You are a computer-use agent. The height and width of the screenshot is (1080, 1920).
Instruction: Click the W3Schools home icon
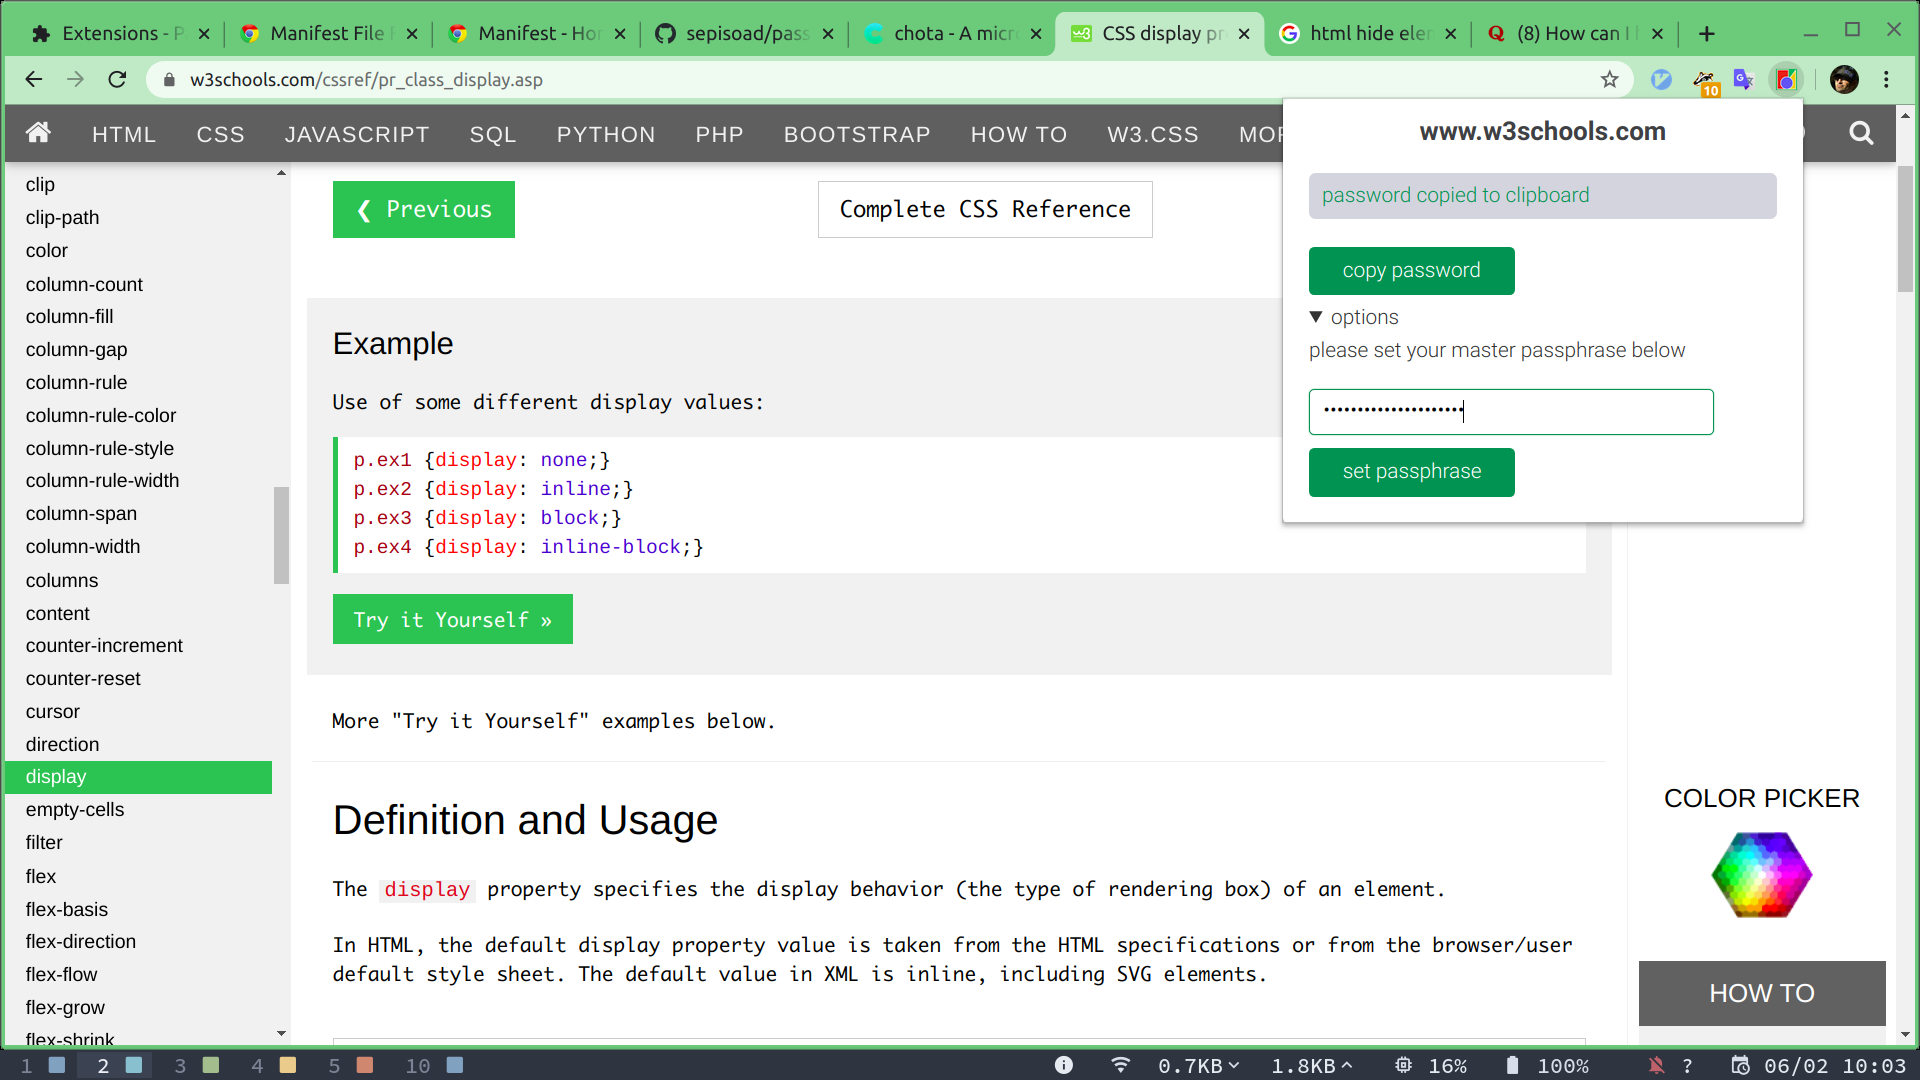(x=38, y=133)
